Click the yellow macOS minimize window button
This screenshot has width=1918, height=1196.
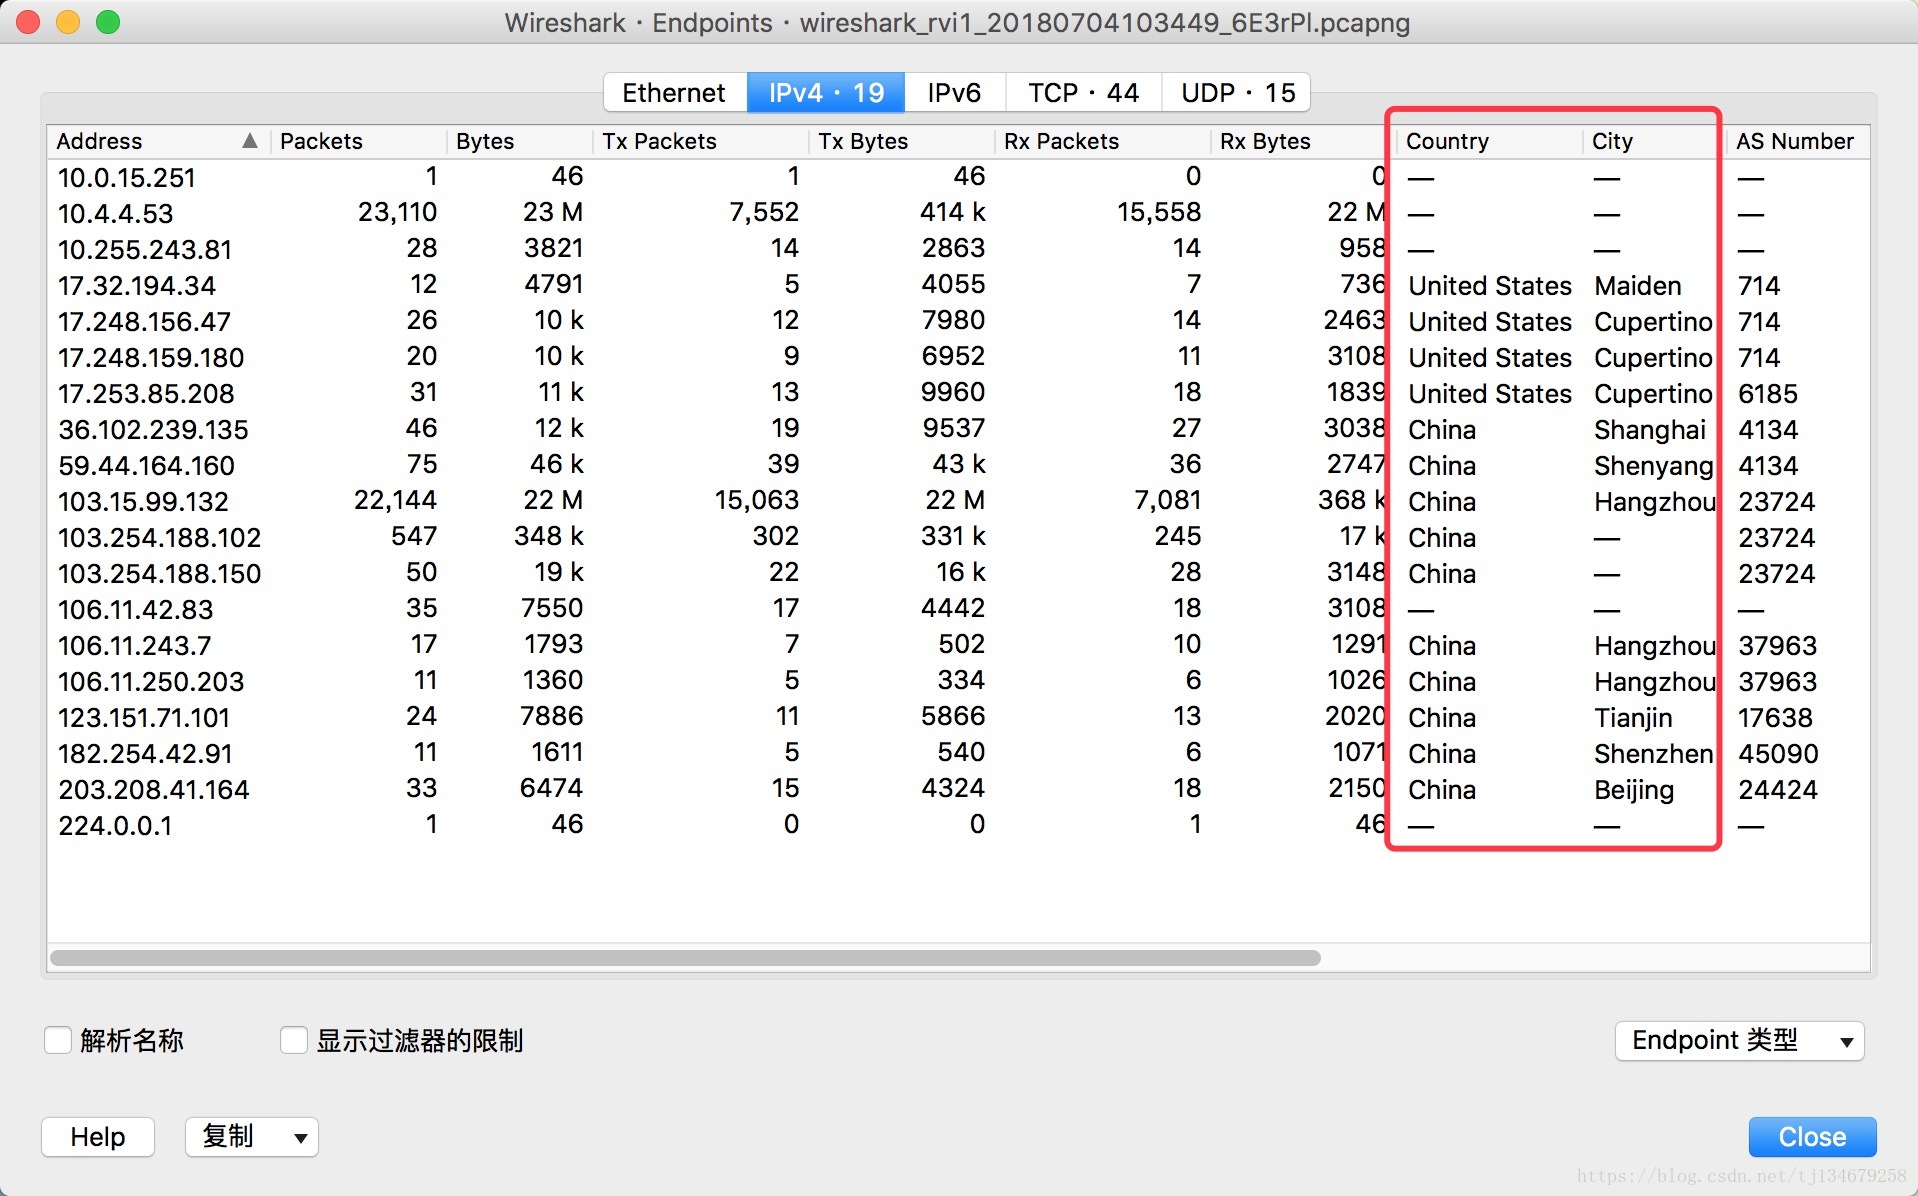[x=68, y=22]
